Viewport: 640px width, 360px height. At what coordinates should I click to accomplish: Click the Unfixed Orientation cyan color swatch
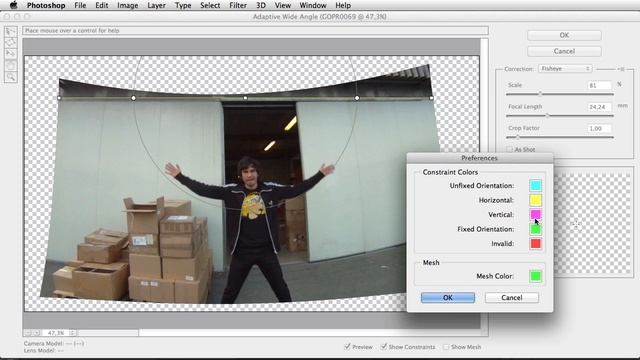[535, 185]
